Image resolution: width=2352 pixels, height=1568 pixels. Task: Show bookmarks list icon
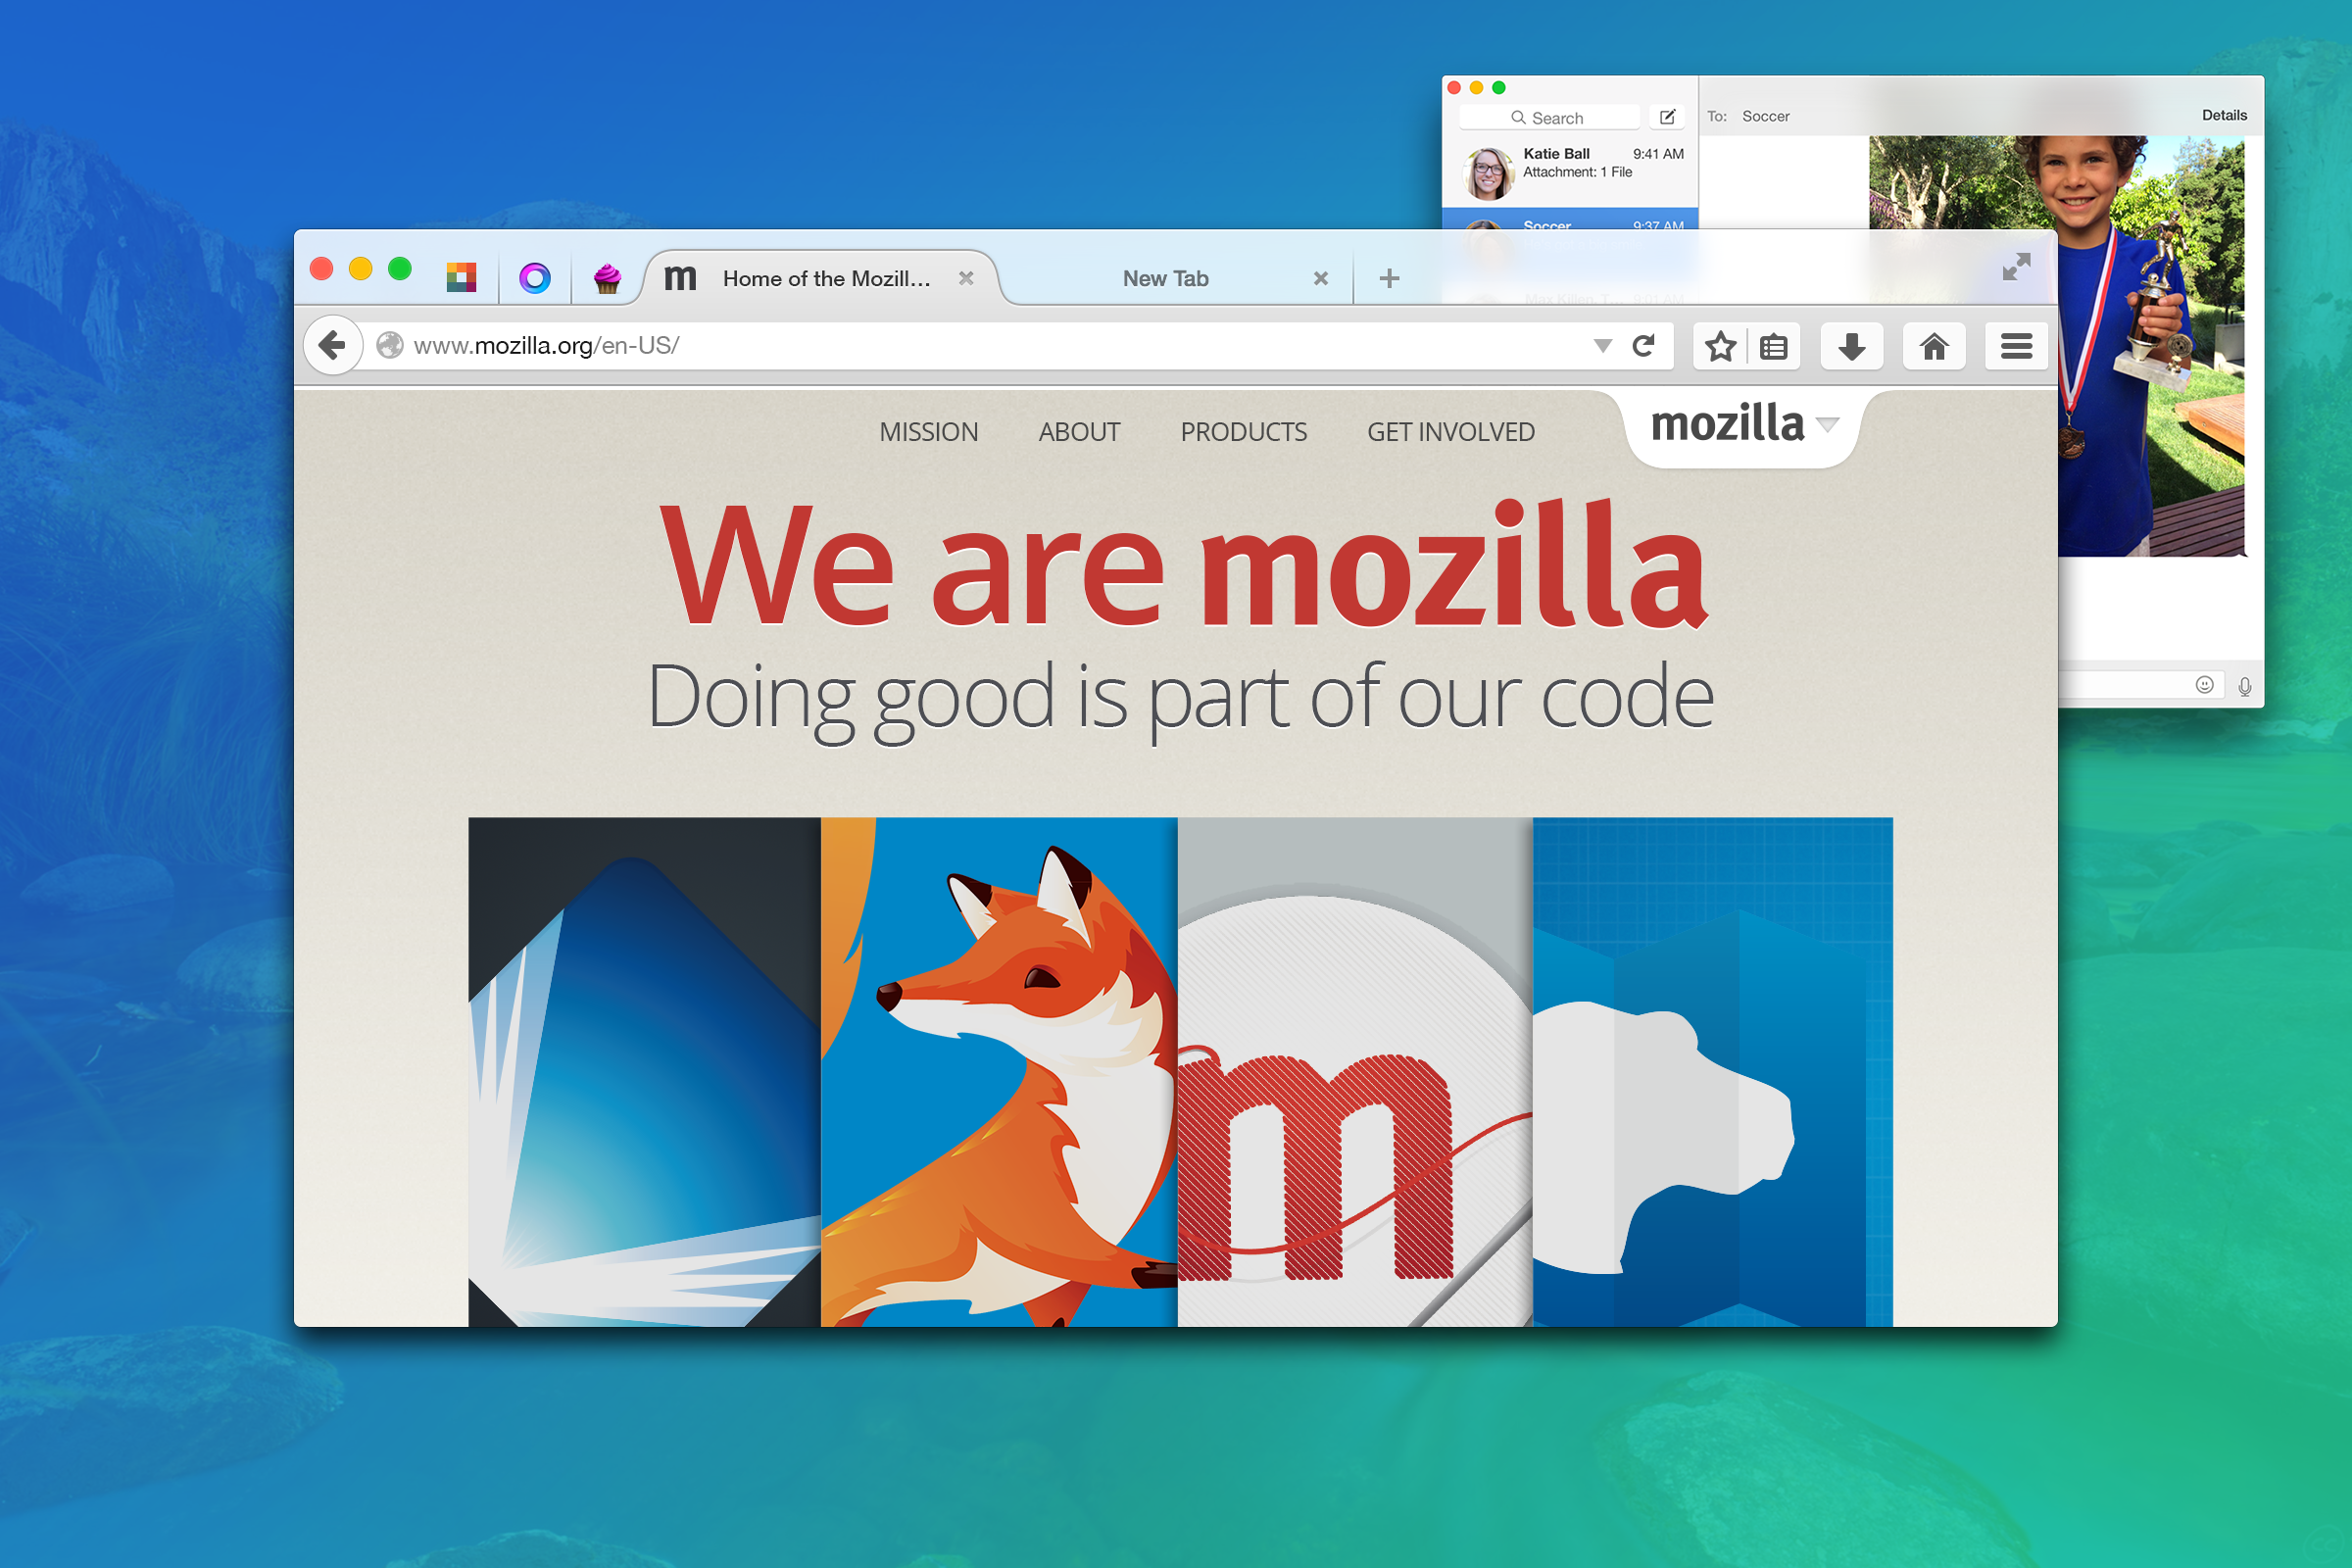(1773, 347)
